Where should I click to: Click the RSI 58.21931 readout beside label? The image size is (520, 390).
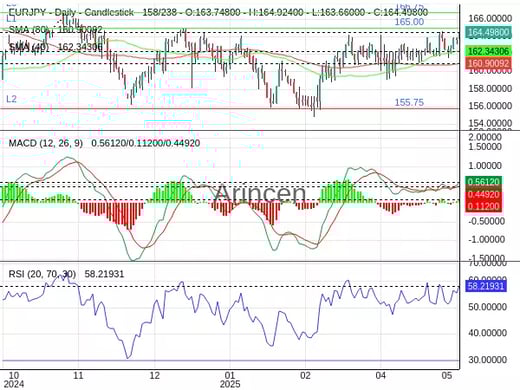pyautogui.click(x=104, y=274)
